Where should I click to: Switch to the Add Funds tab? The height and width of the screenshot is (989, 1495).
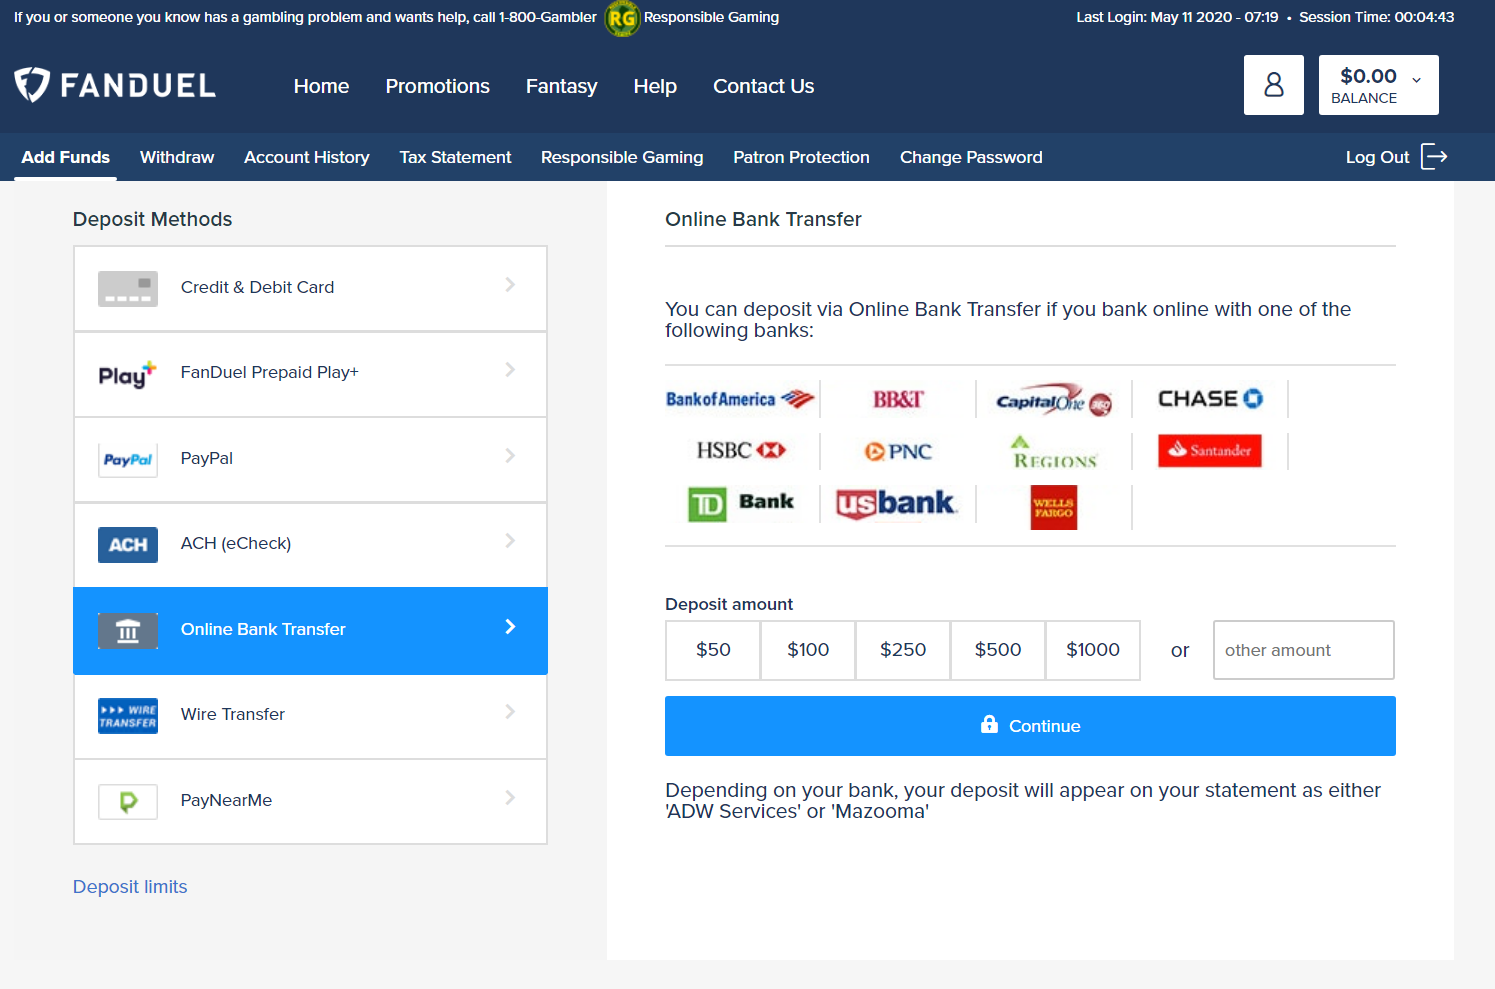point(65,157)
